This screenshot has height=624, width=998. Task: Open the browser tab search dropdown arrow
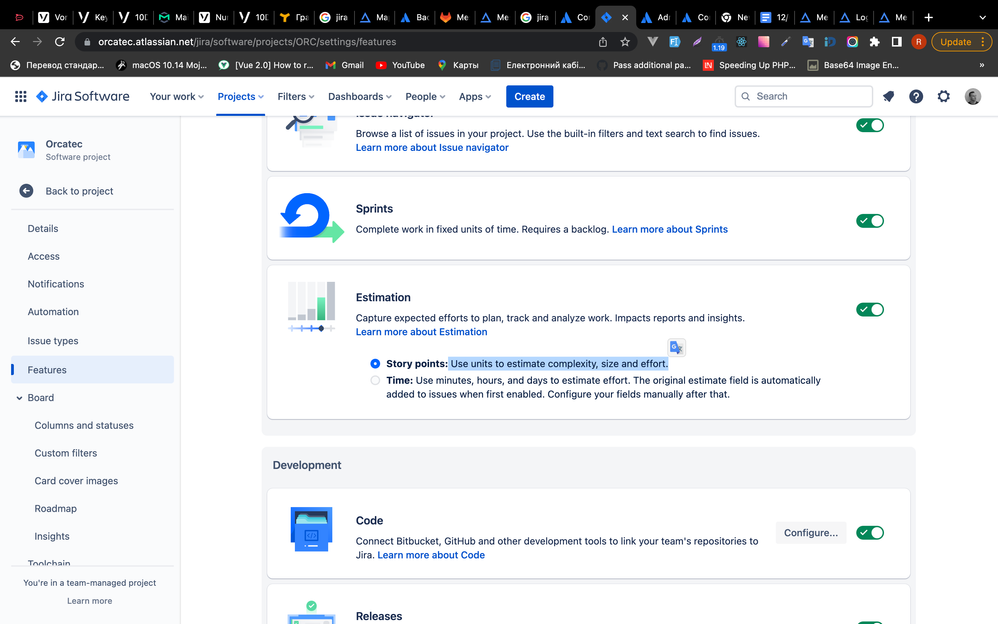click(x=982, y=17)
